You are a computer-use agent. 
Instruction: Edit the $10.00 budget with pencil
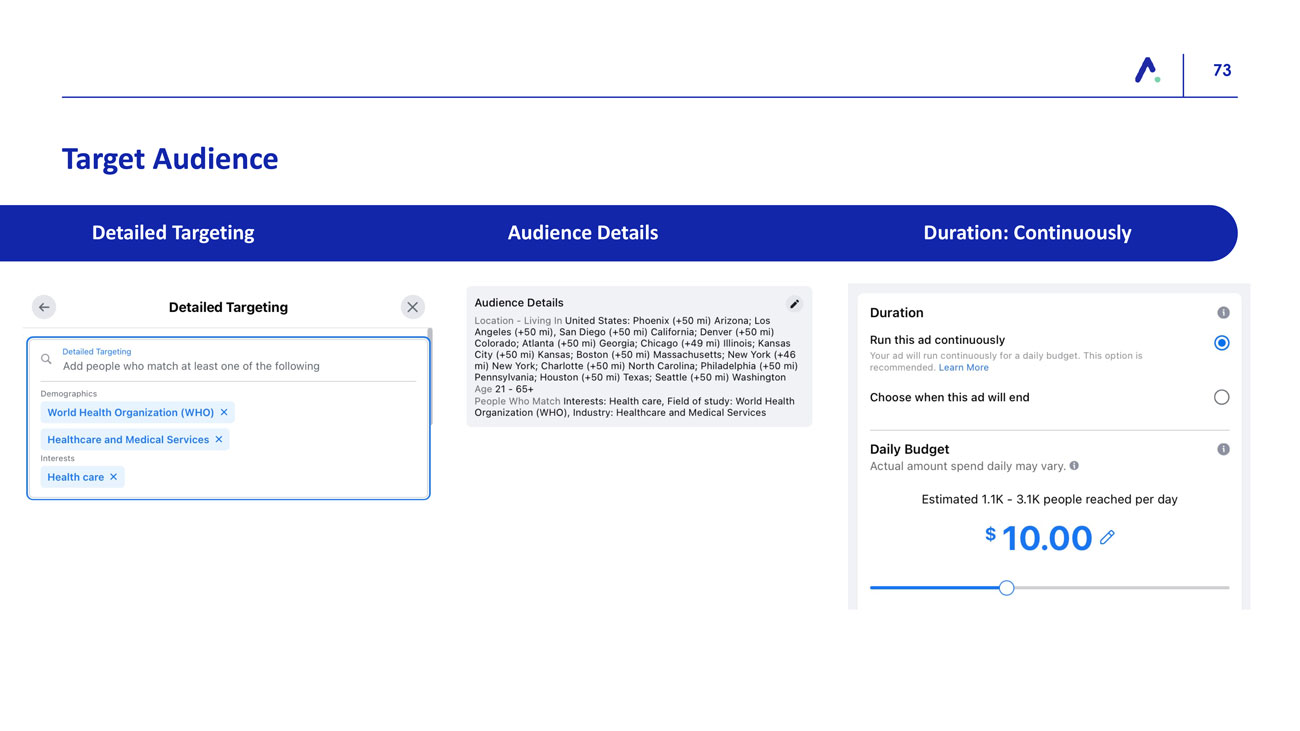coord(1107,538)
